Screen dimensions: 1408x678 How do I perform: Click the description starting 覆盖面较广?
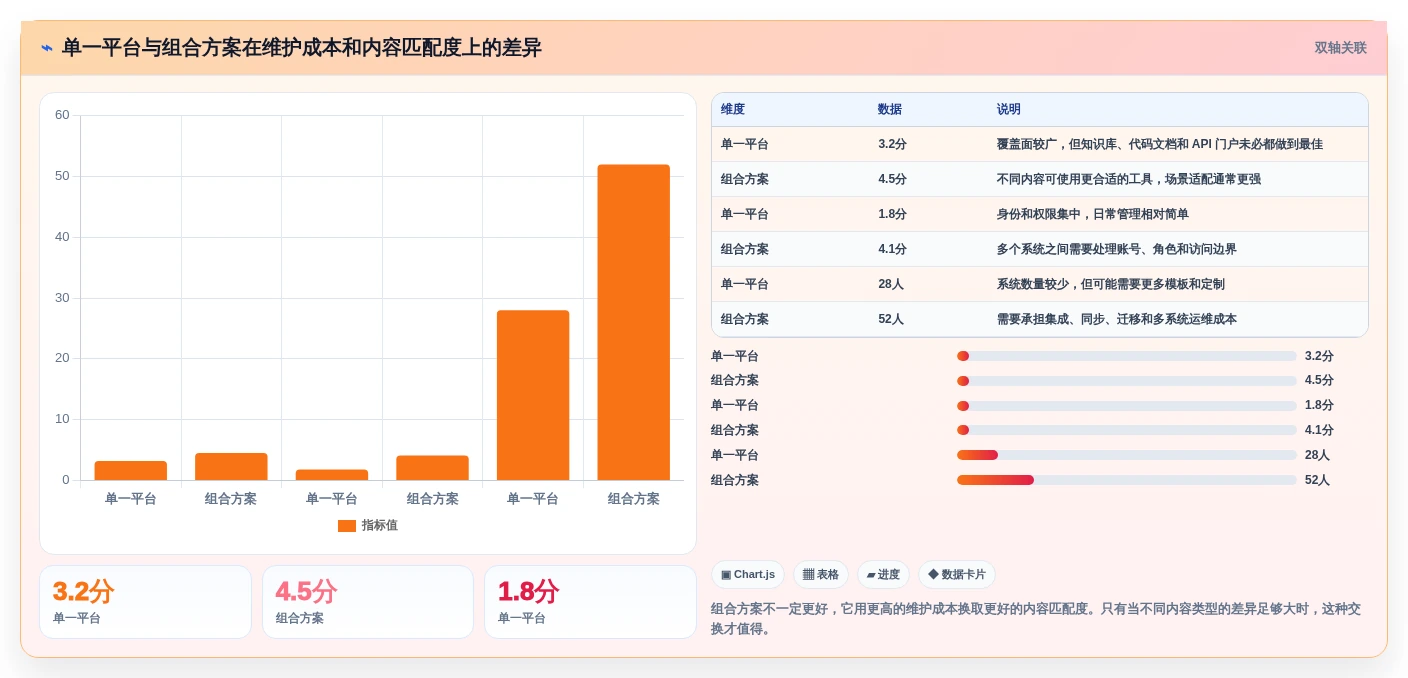pyautogui.click(x=1160, y=144)
